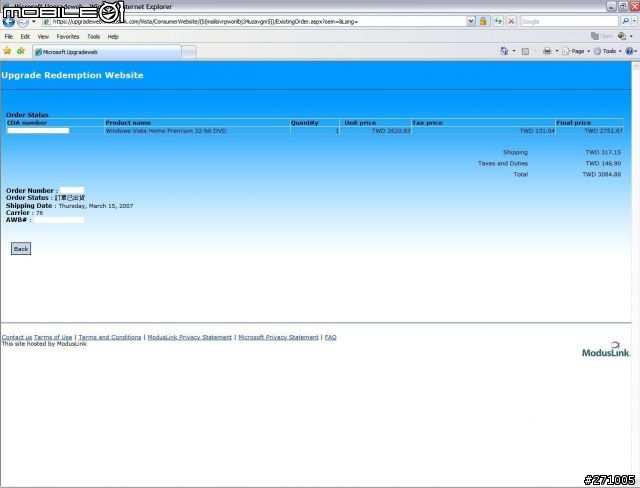Screen dimensions: 640x488
Task: Open the address bar history dropdown
Action: pos(471,22)
